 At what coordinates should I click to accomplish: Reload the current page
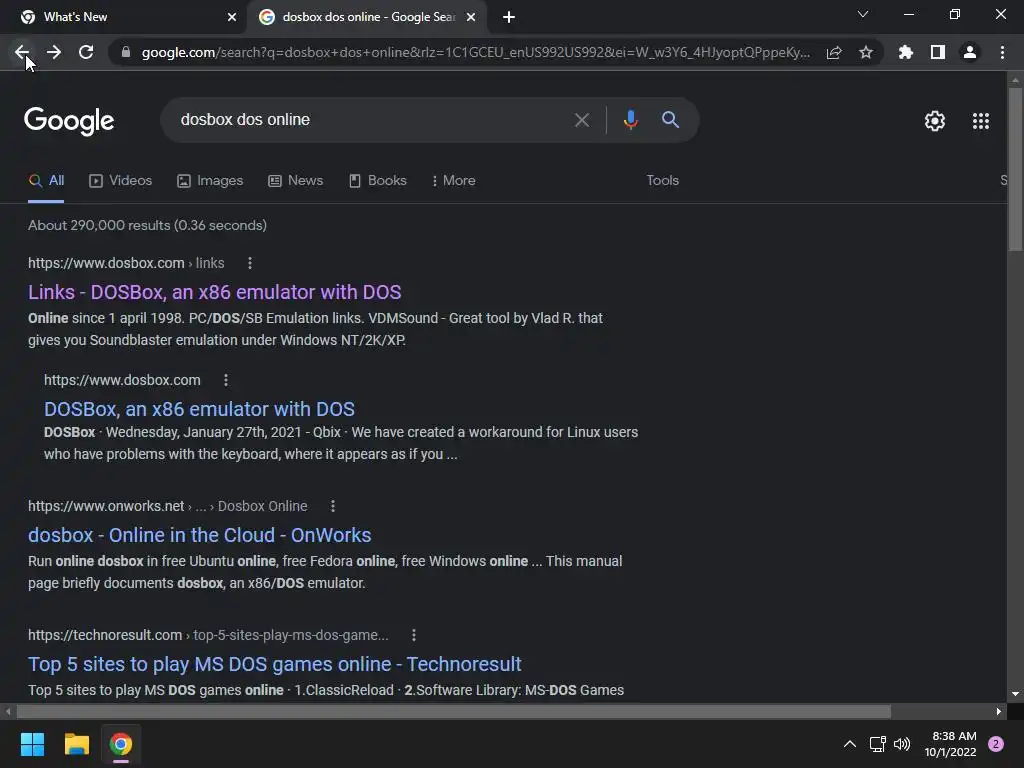coord(86,52)
